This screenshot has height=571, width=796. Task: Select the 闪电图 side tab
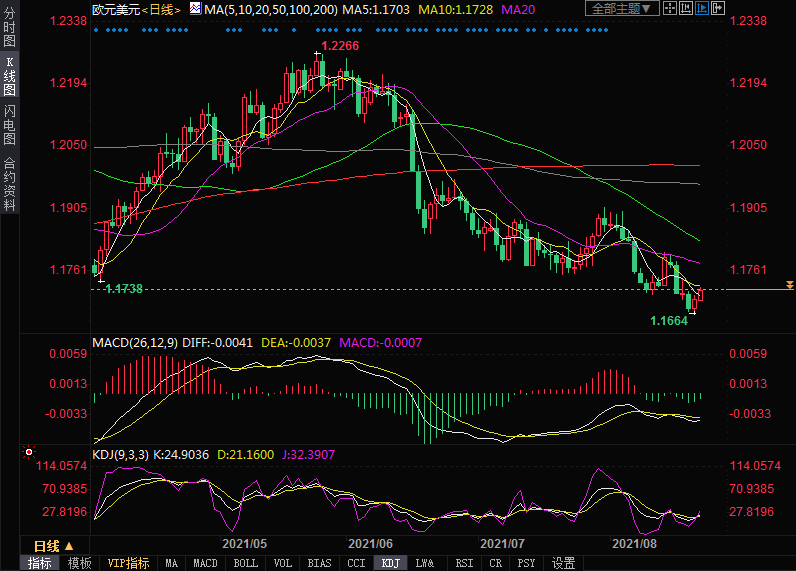click(x=10, y=123)
